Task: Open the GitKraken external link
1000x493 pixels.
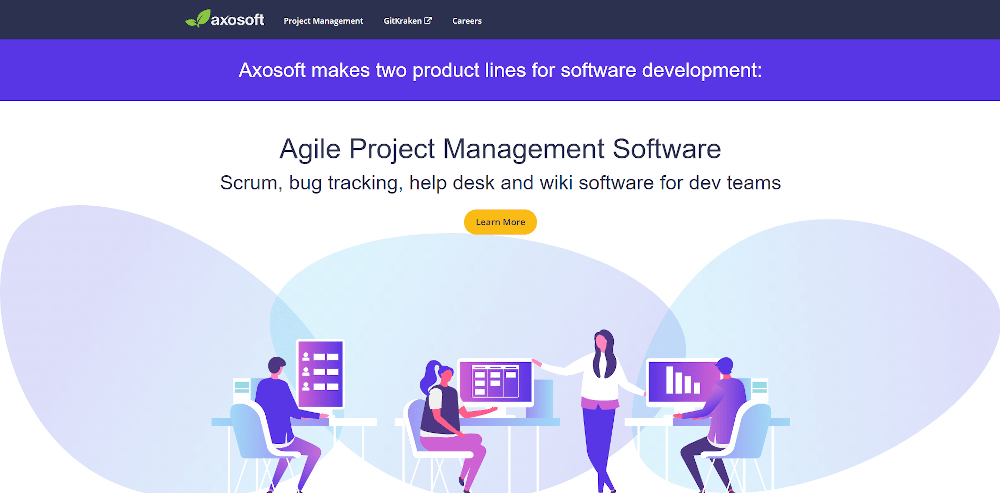Action: (408, 21)
